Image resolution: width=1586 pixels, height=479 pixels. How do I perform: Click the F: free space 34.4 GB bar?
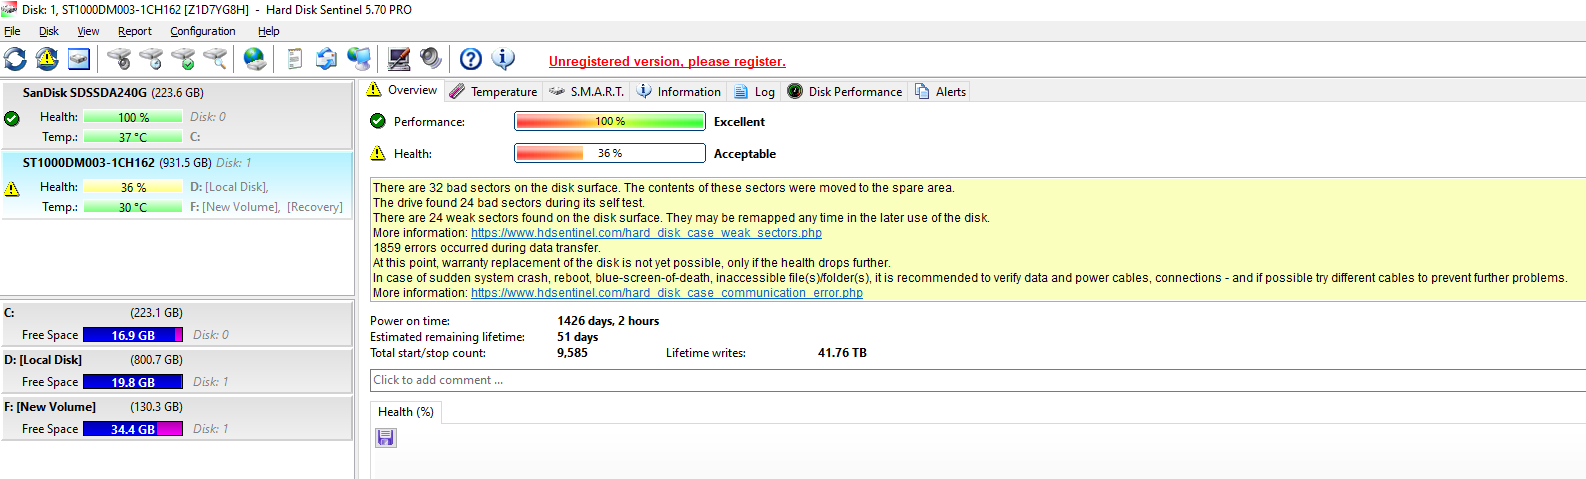click(x=133, y=429)
